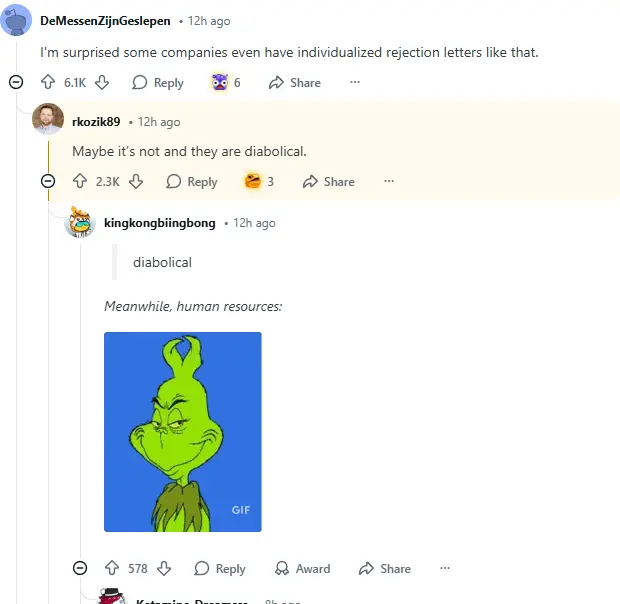Open rkozik89's user profile
The image size is (620, 604).
tap(96, 122)
